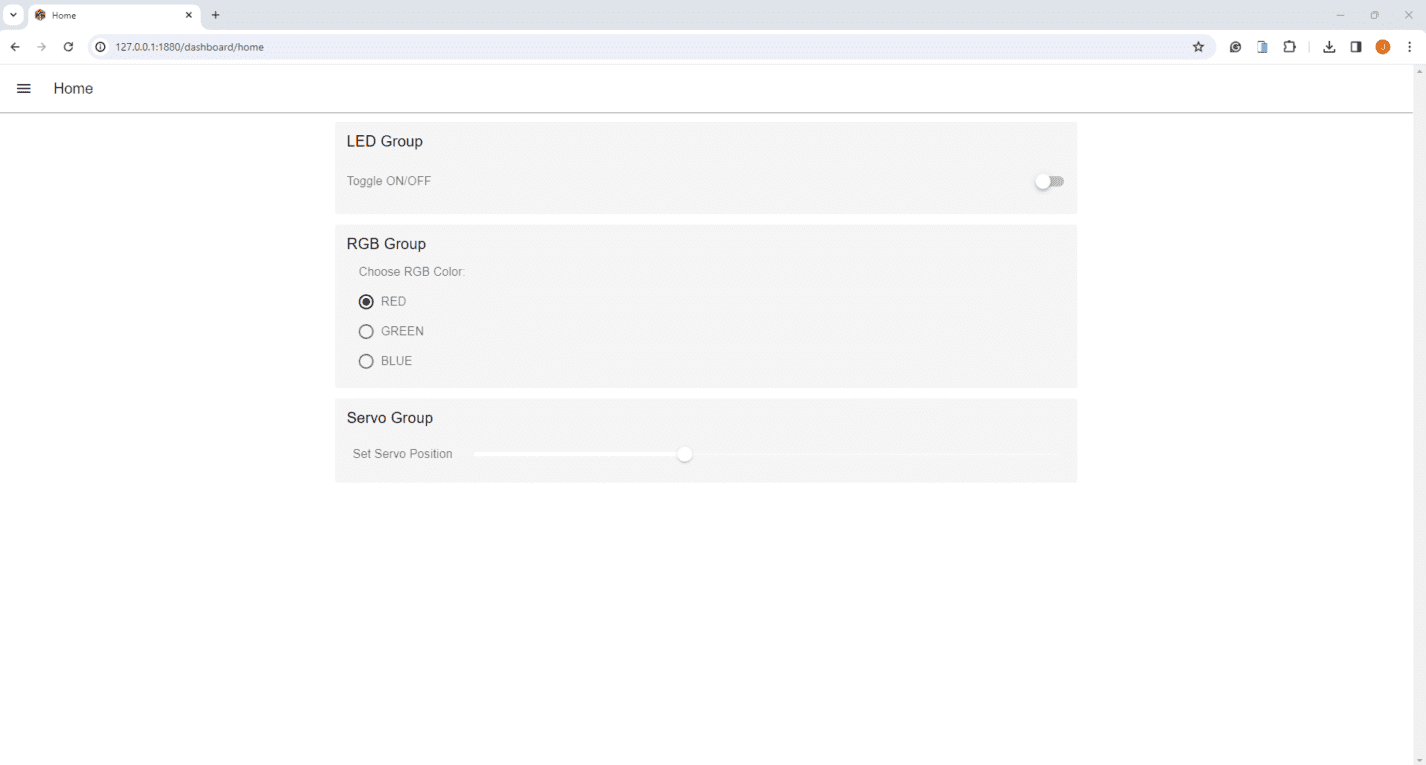Viewport: 1426px width, 765px height.
Task: Open the Chrome profile avatar
Action: (1383, 47)
